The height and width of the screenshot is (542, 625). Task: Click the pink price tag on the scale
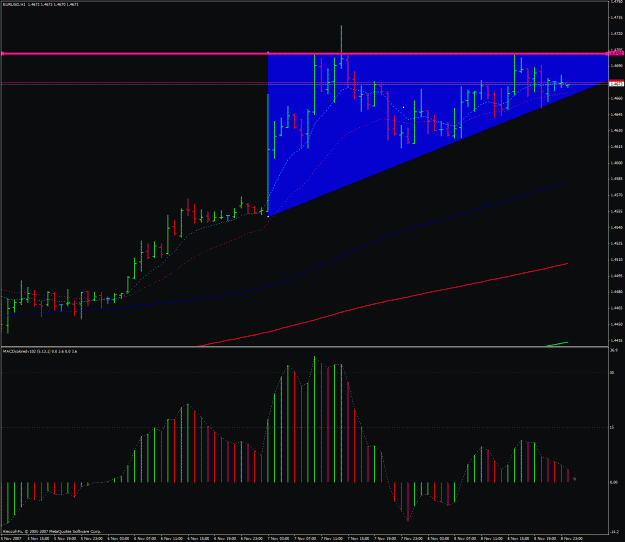pos(616,53)
